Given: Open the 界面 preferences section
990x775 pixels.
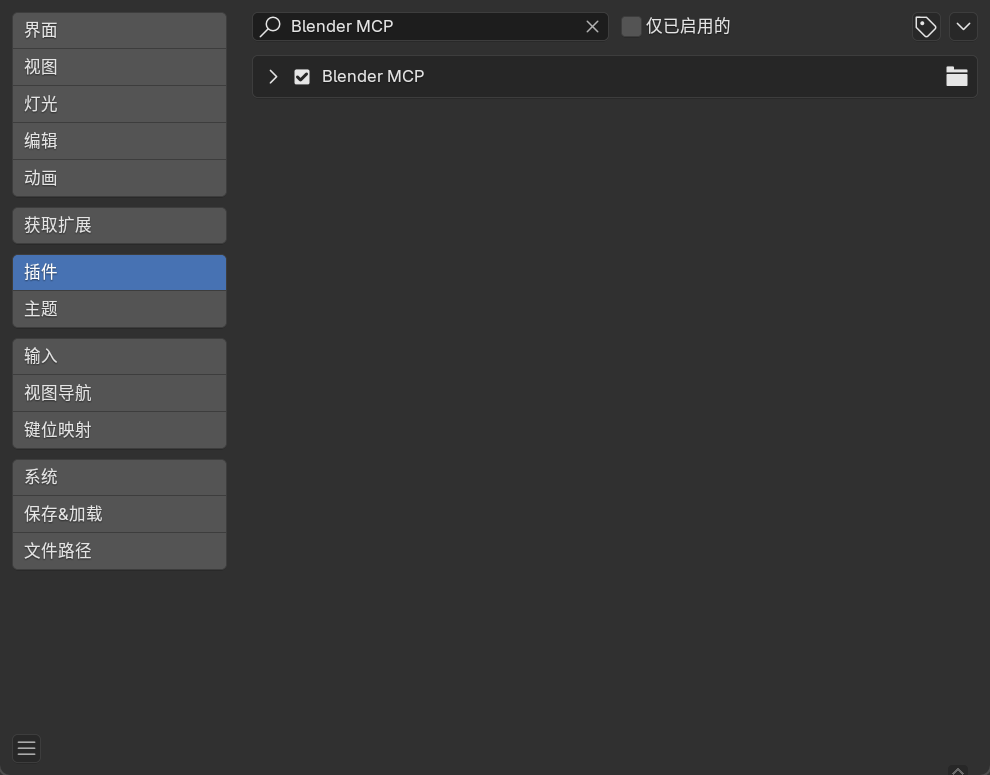Looking at the screenshot, I should 119,30.
